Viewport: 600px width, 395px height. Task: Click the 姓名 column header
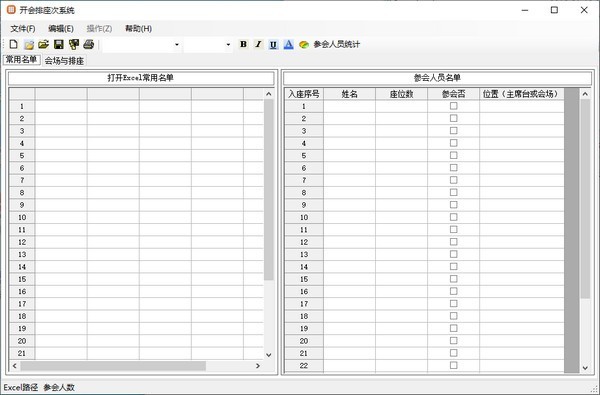tap(349, 94)
